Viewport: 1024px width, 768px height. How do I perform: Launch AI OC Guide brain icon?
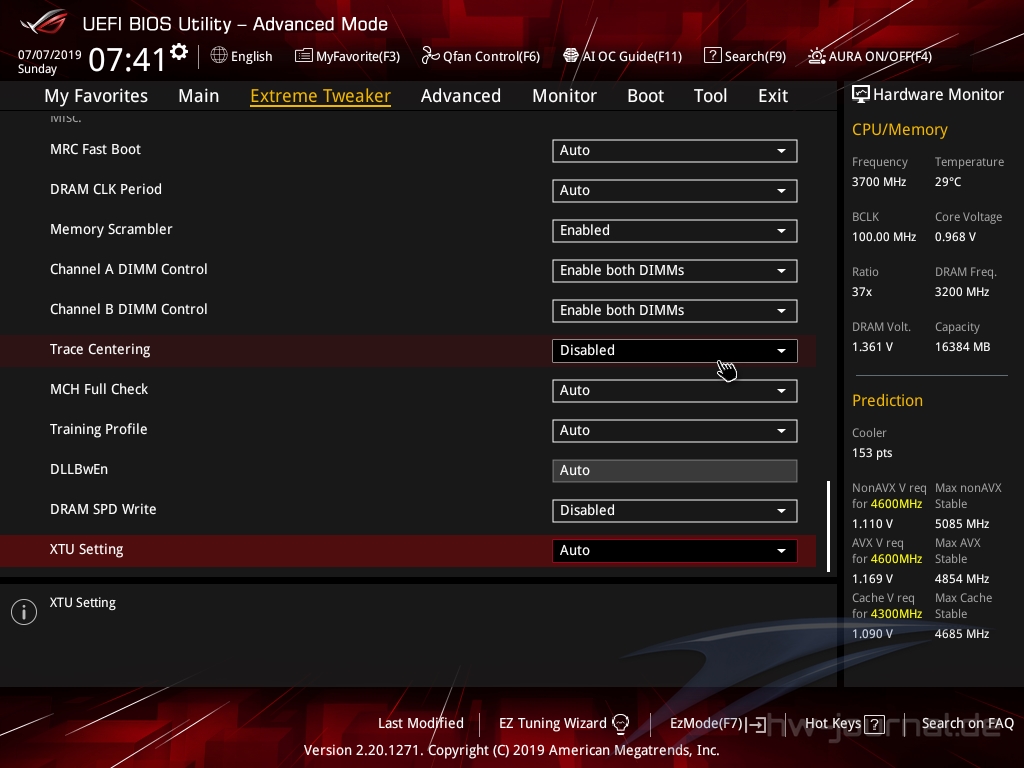pos(571,56)
